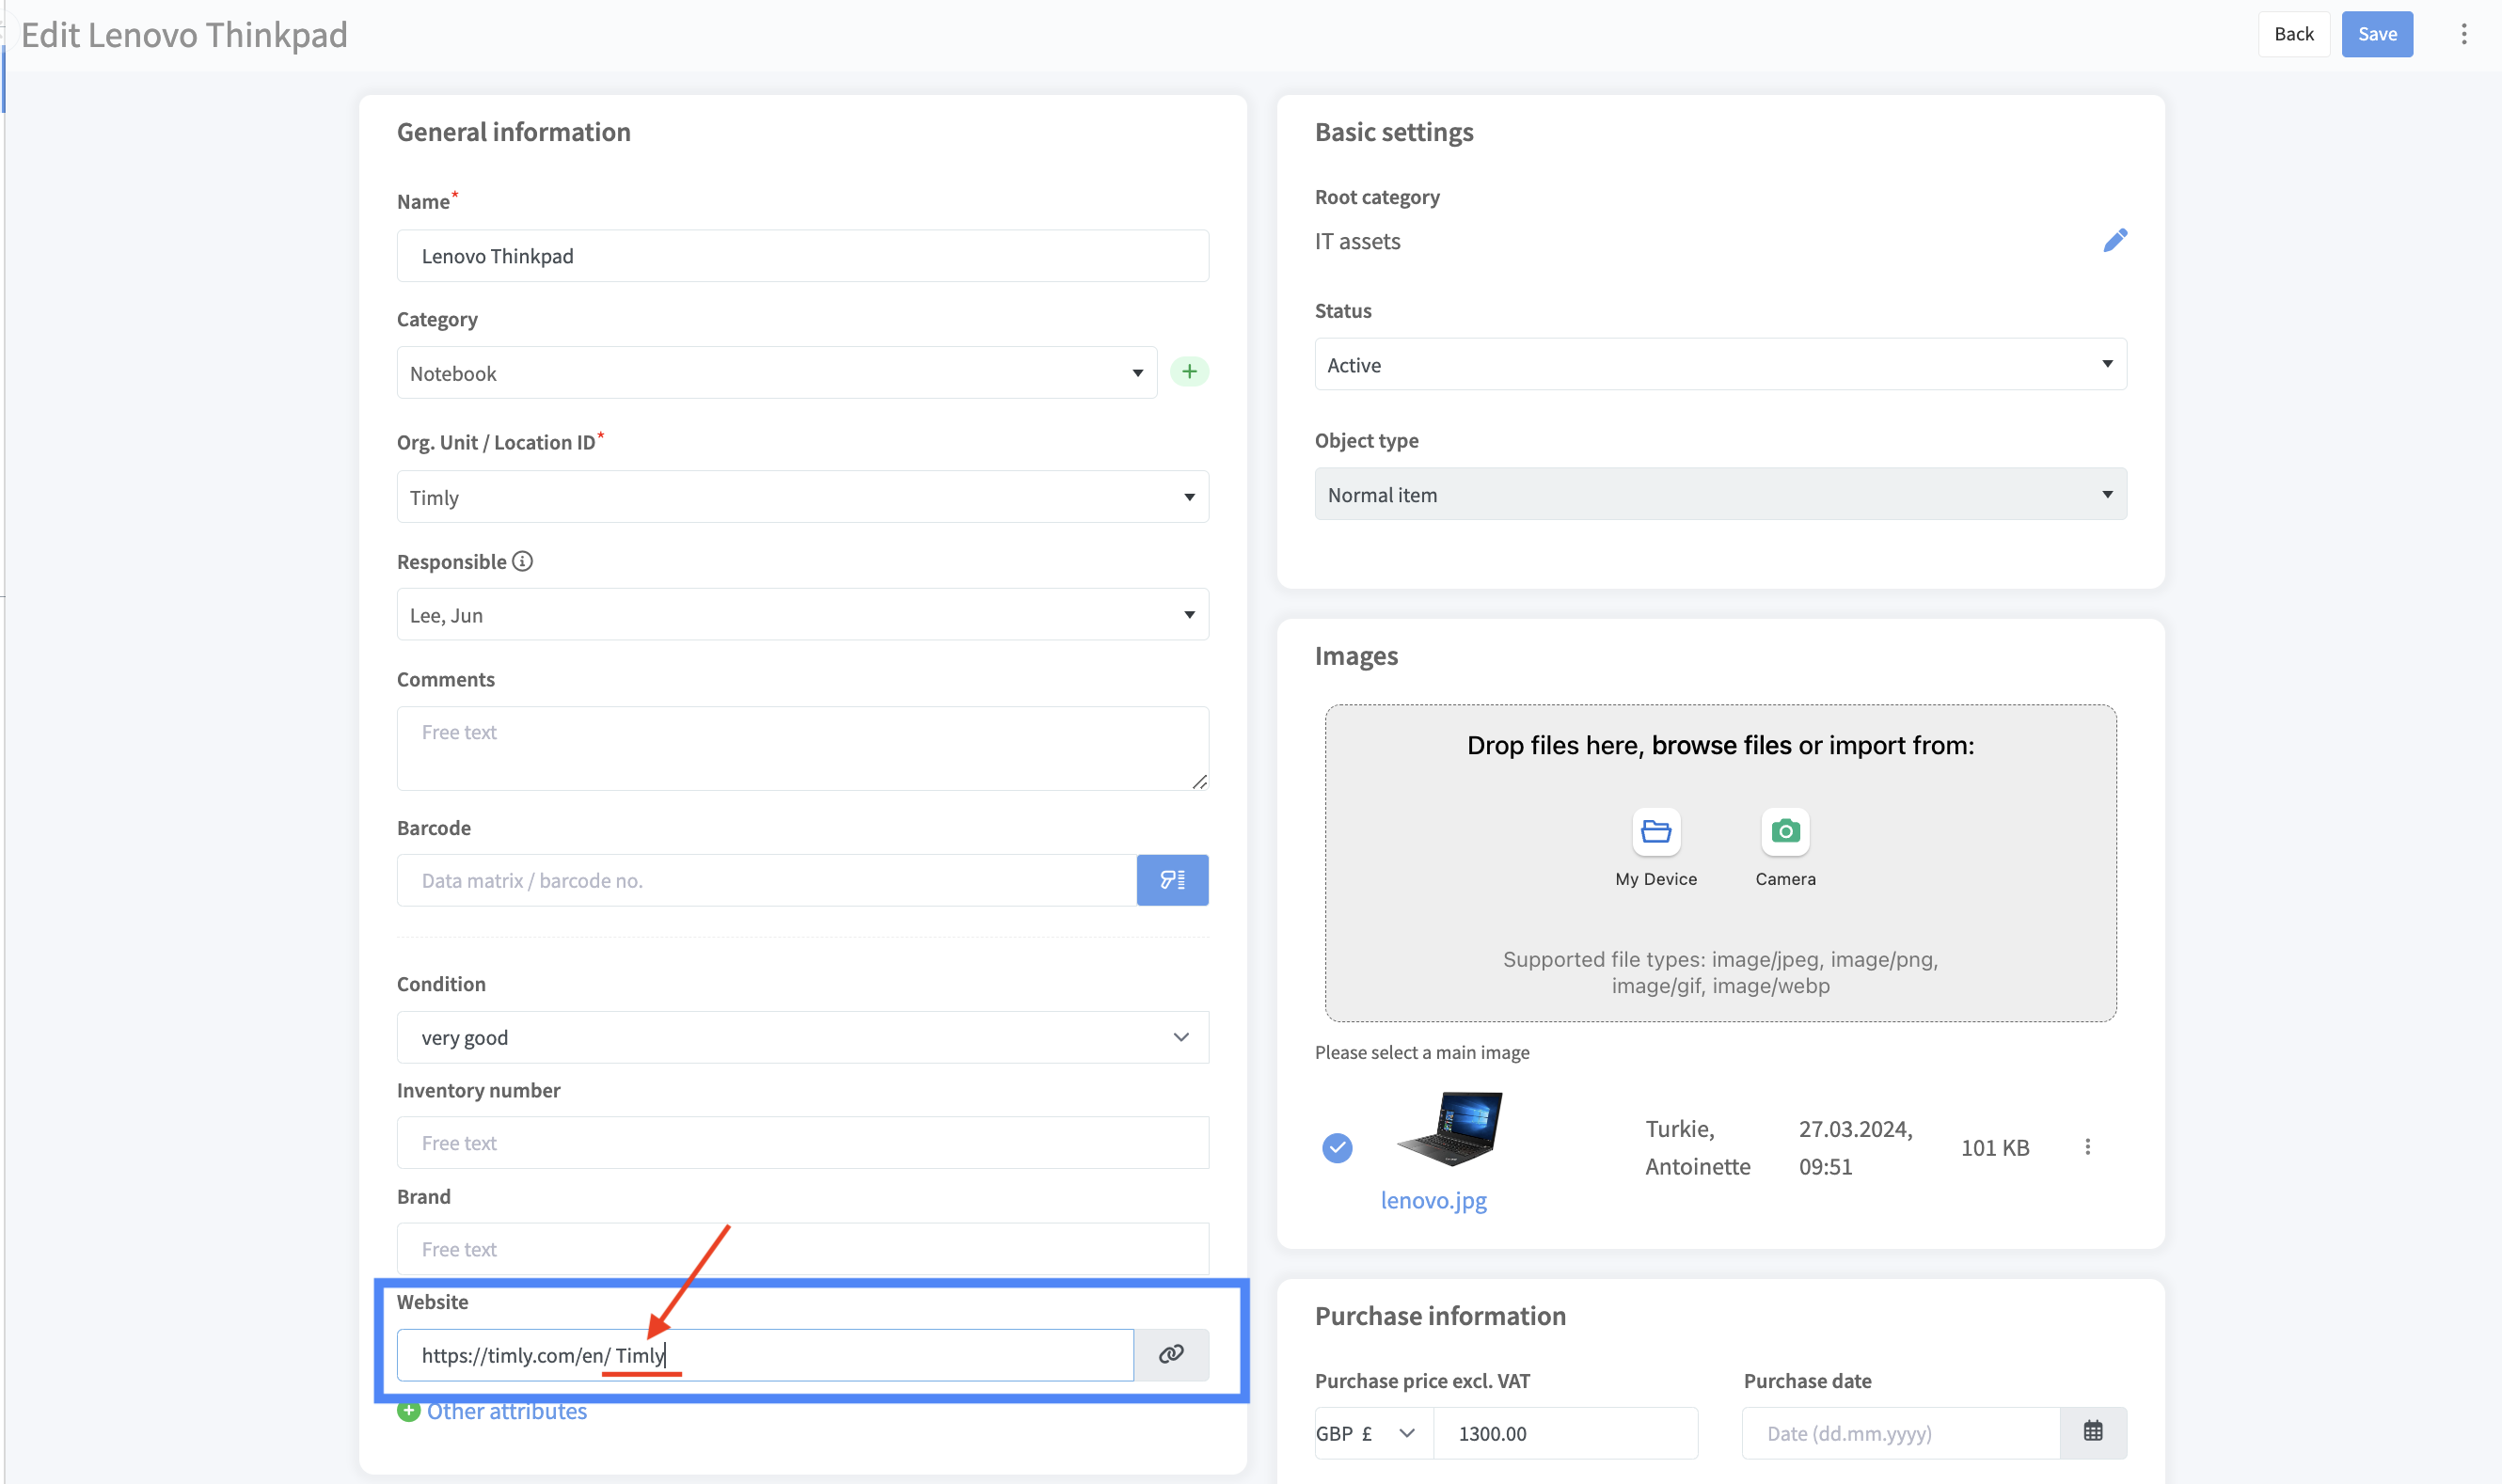Image resolution: width=2502 pixels, height=1484 pixels.
Task: Open Responsible dropdown showing Lee, Jun
Action: (x=802, y=615)
